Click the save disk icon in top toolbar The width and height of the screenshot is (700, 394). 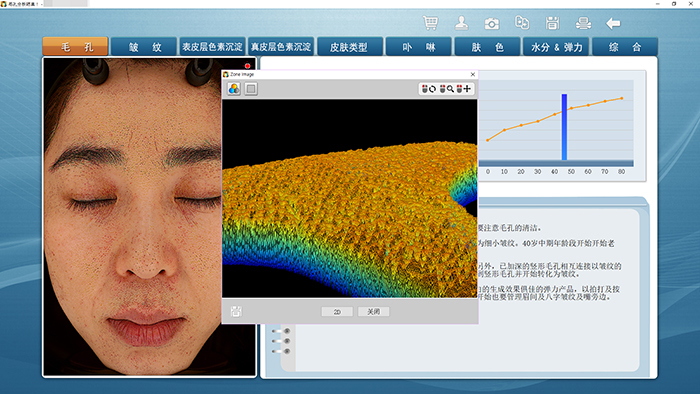(552, 23)
